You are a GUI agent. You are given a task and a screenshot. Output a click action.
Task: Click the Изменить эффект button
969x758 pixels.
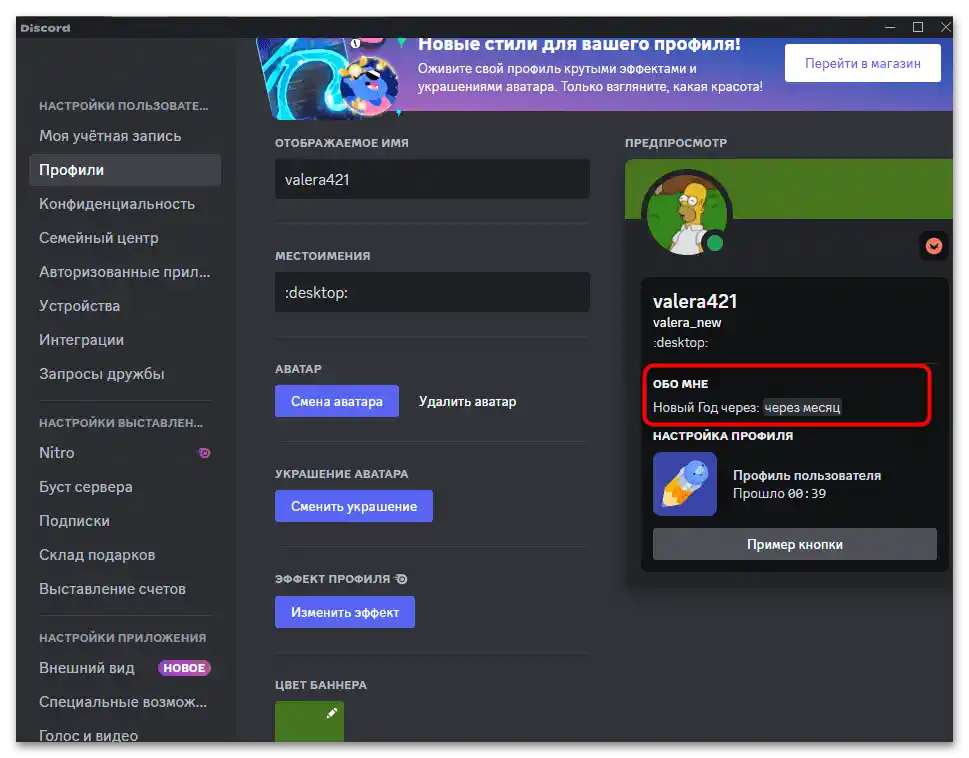coord(345,612)
